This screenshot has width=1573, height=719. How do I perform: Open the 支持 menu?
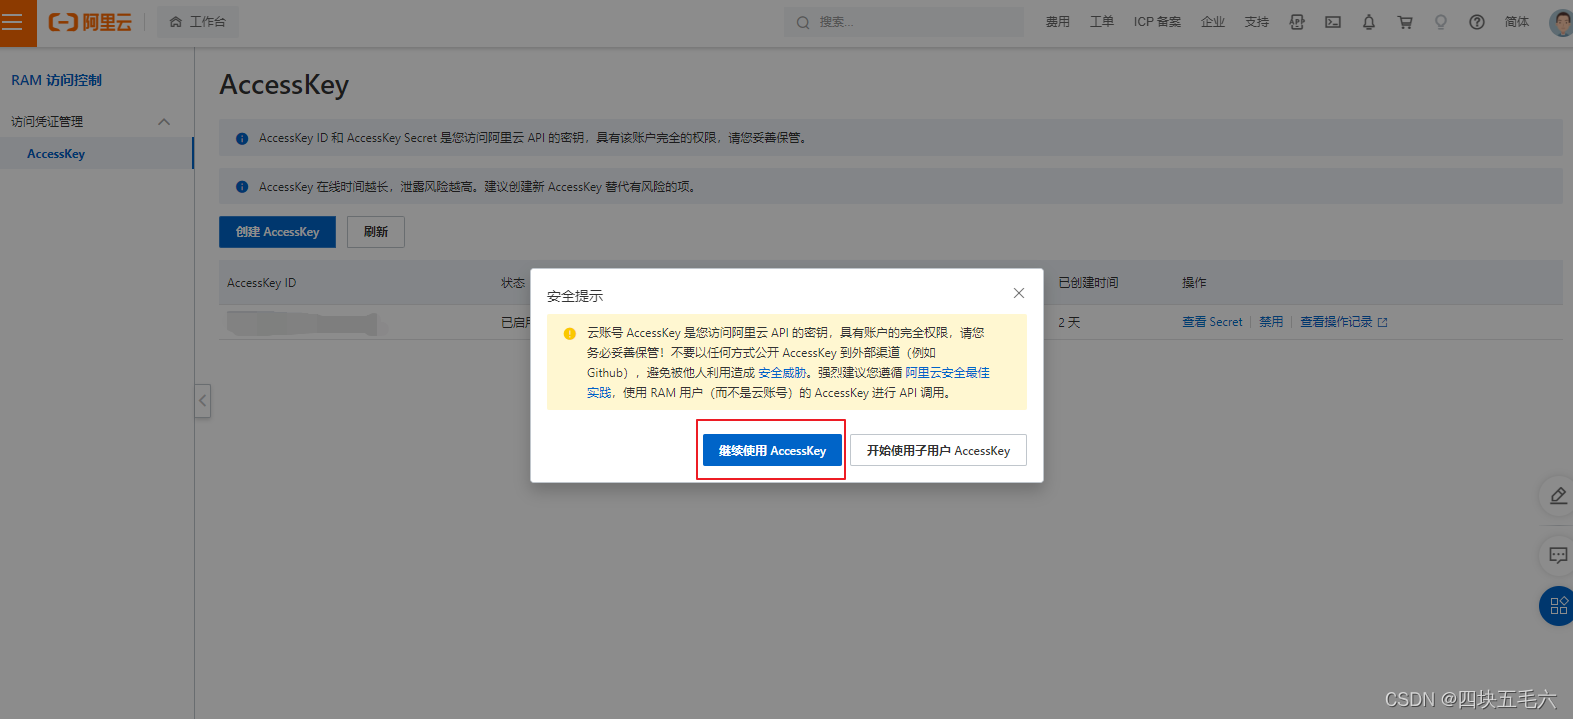(x=1257, y=22)
